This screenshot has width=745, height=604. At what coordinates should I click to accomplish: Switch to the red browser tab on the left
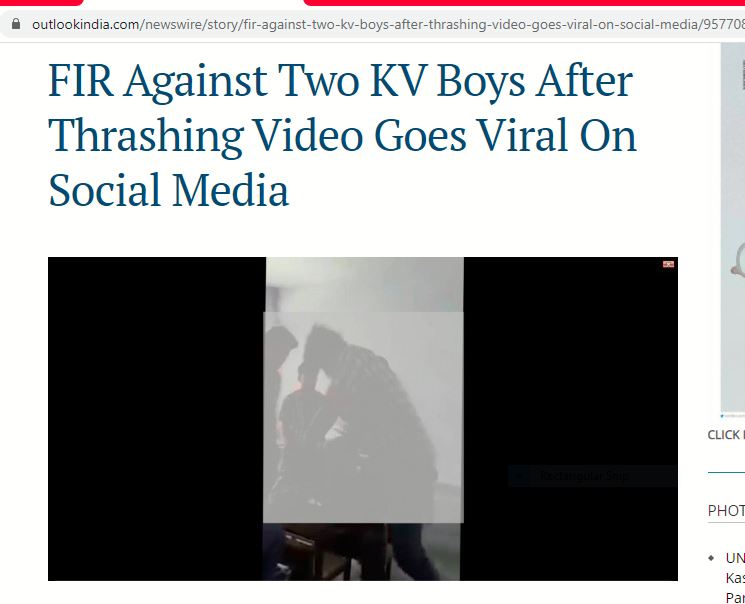(41, 3)
